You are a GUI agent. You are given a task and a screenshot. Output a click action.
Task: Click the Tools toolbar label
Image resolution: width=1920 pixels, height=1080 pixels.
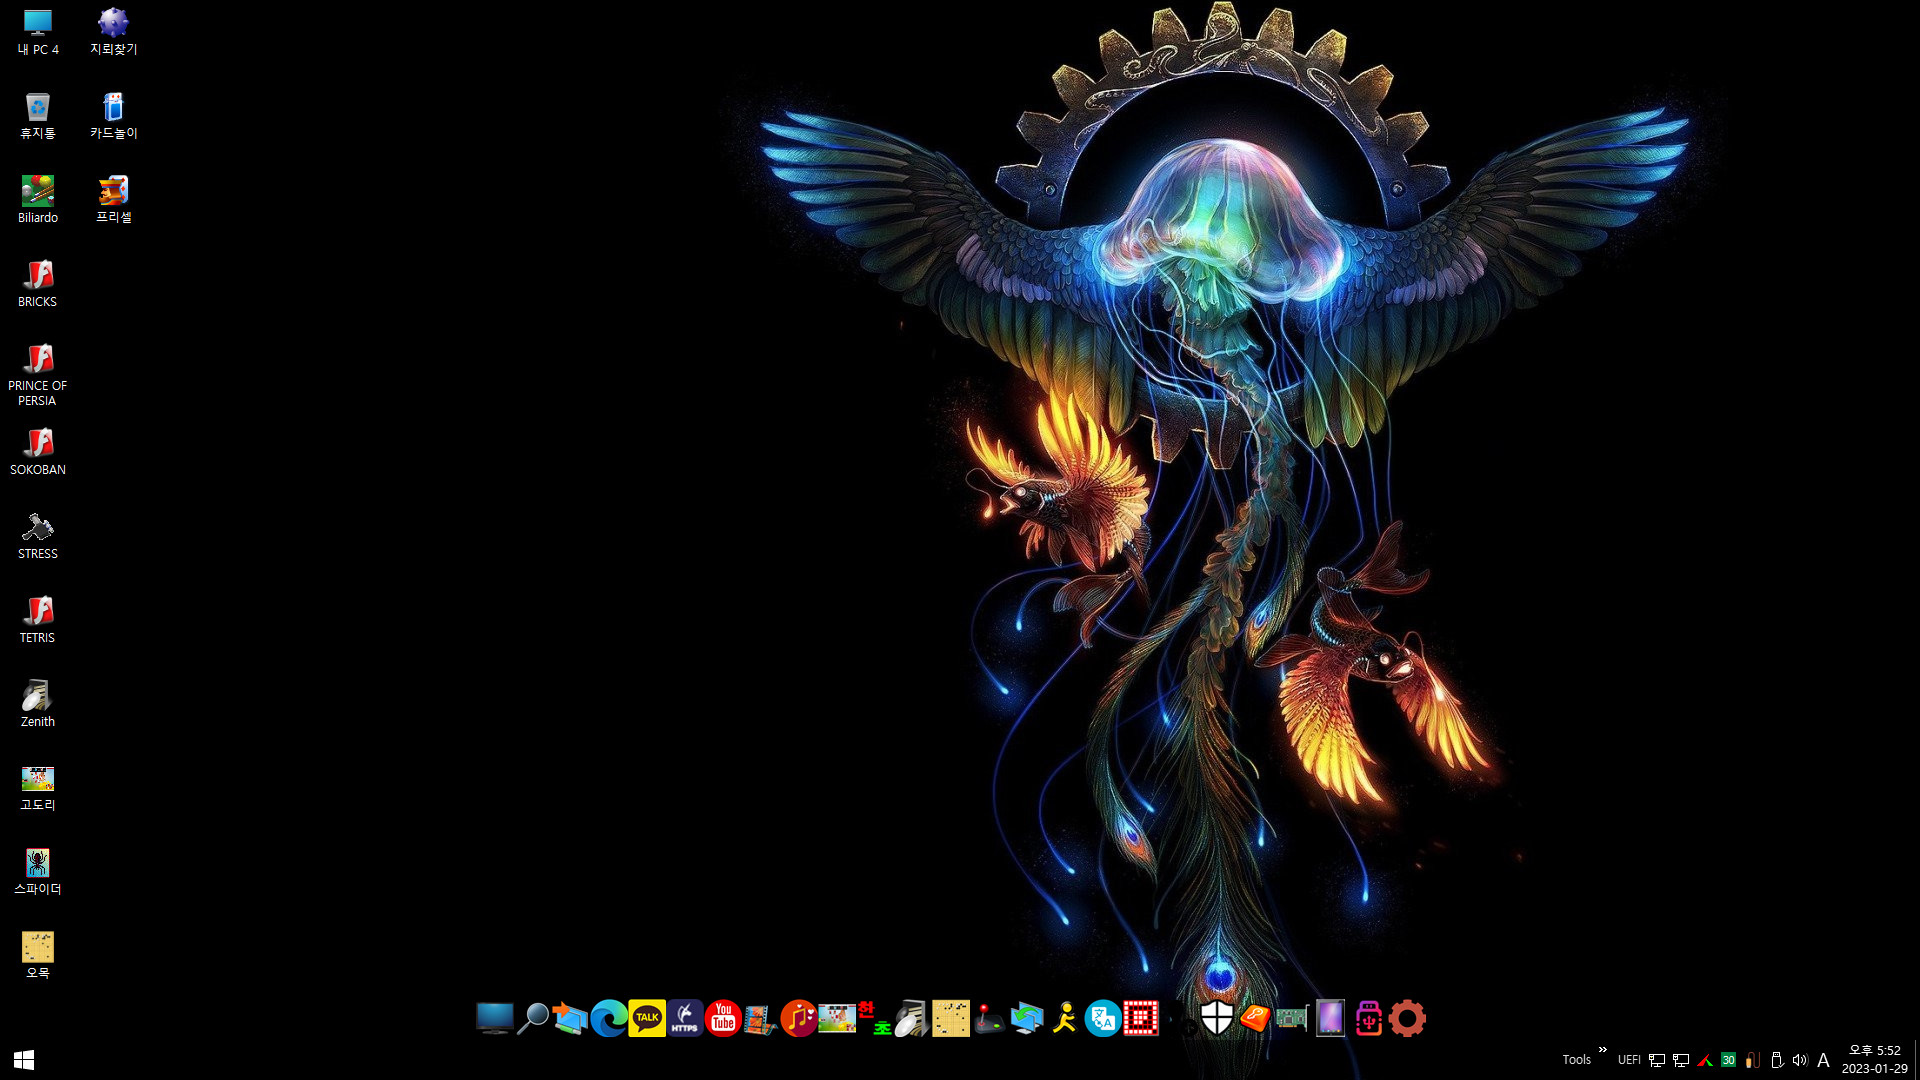tap(1576, 1060)
